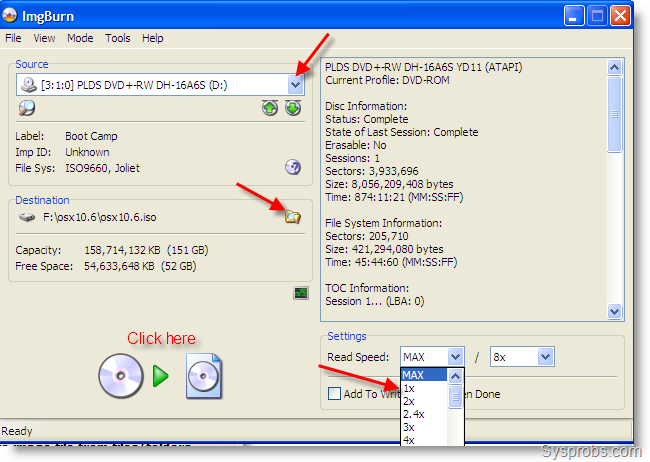Click the hard disk icon beside destination path
Screen dimensions: 650x462
[x=27, y=217]
